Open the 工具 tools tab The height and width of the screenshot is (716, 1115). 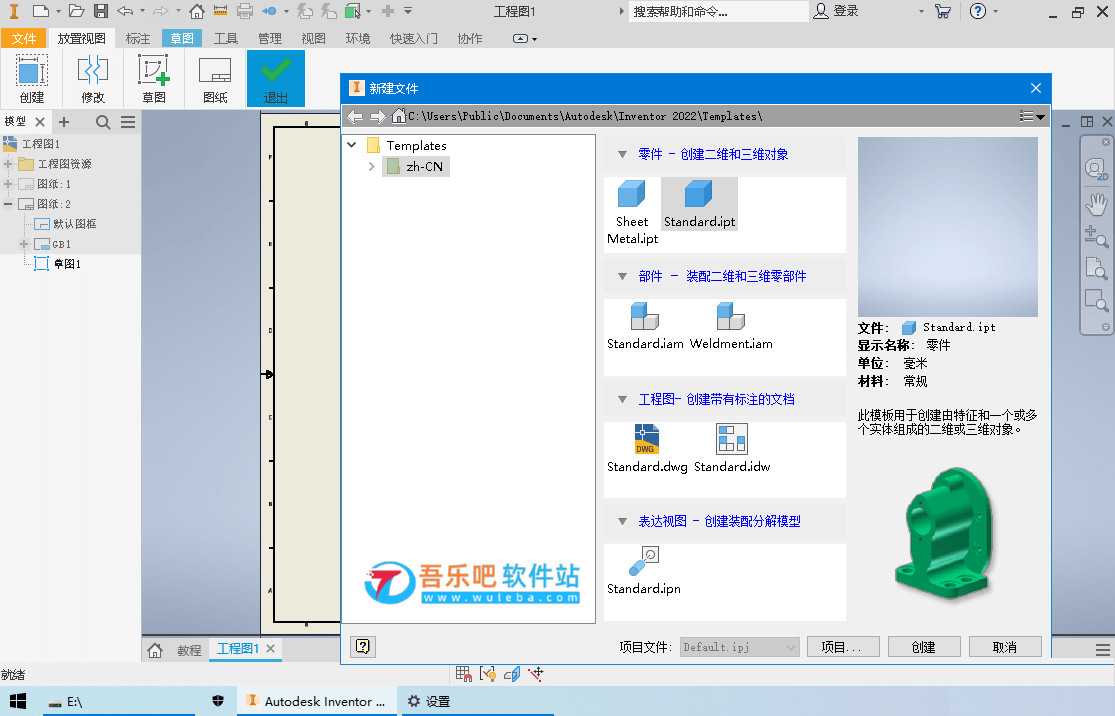pyautogui.click(x=226, y=38)
